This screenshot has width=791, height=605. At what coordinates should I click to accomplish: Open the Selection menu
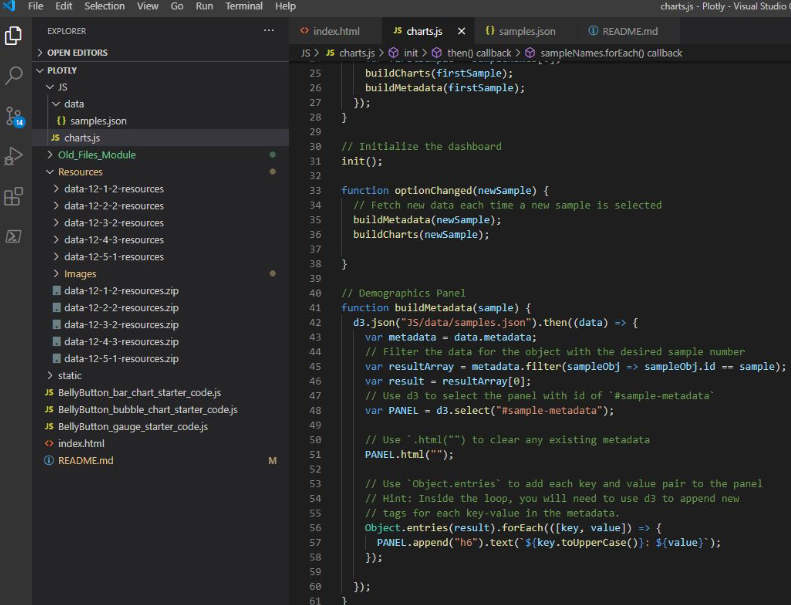coord(104,6)
